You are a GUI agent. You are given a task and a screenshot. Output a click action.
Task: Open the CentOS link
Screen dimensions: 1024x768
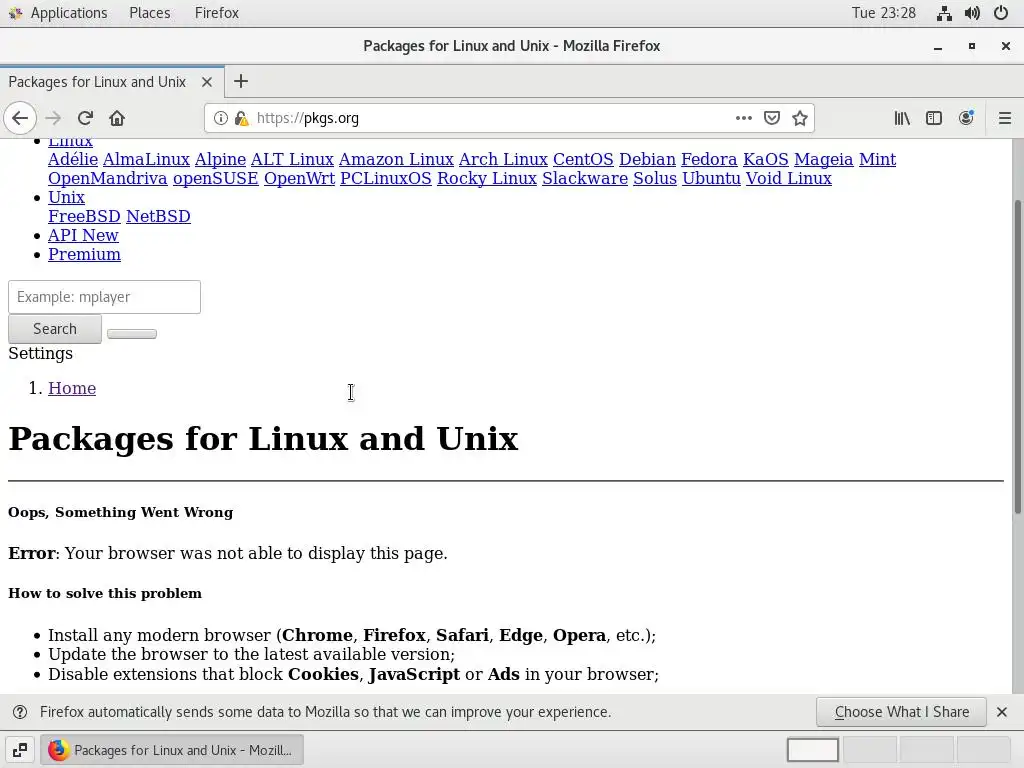point(583,159)
